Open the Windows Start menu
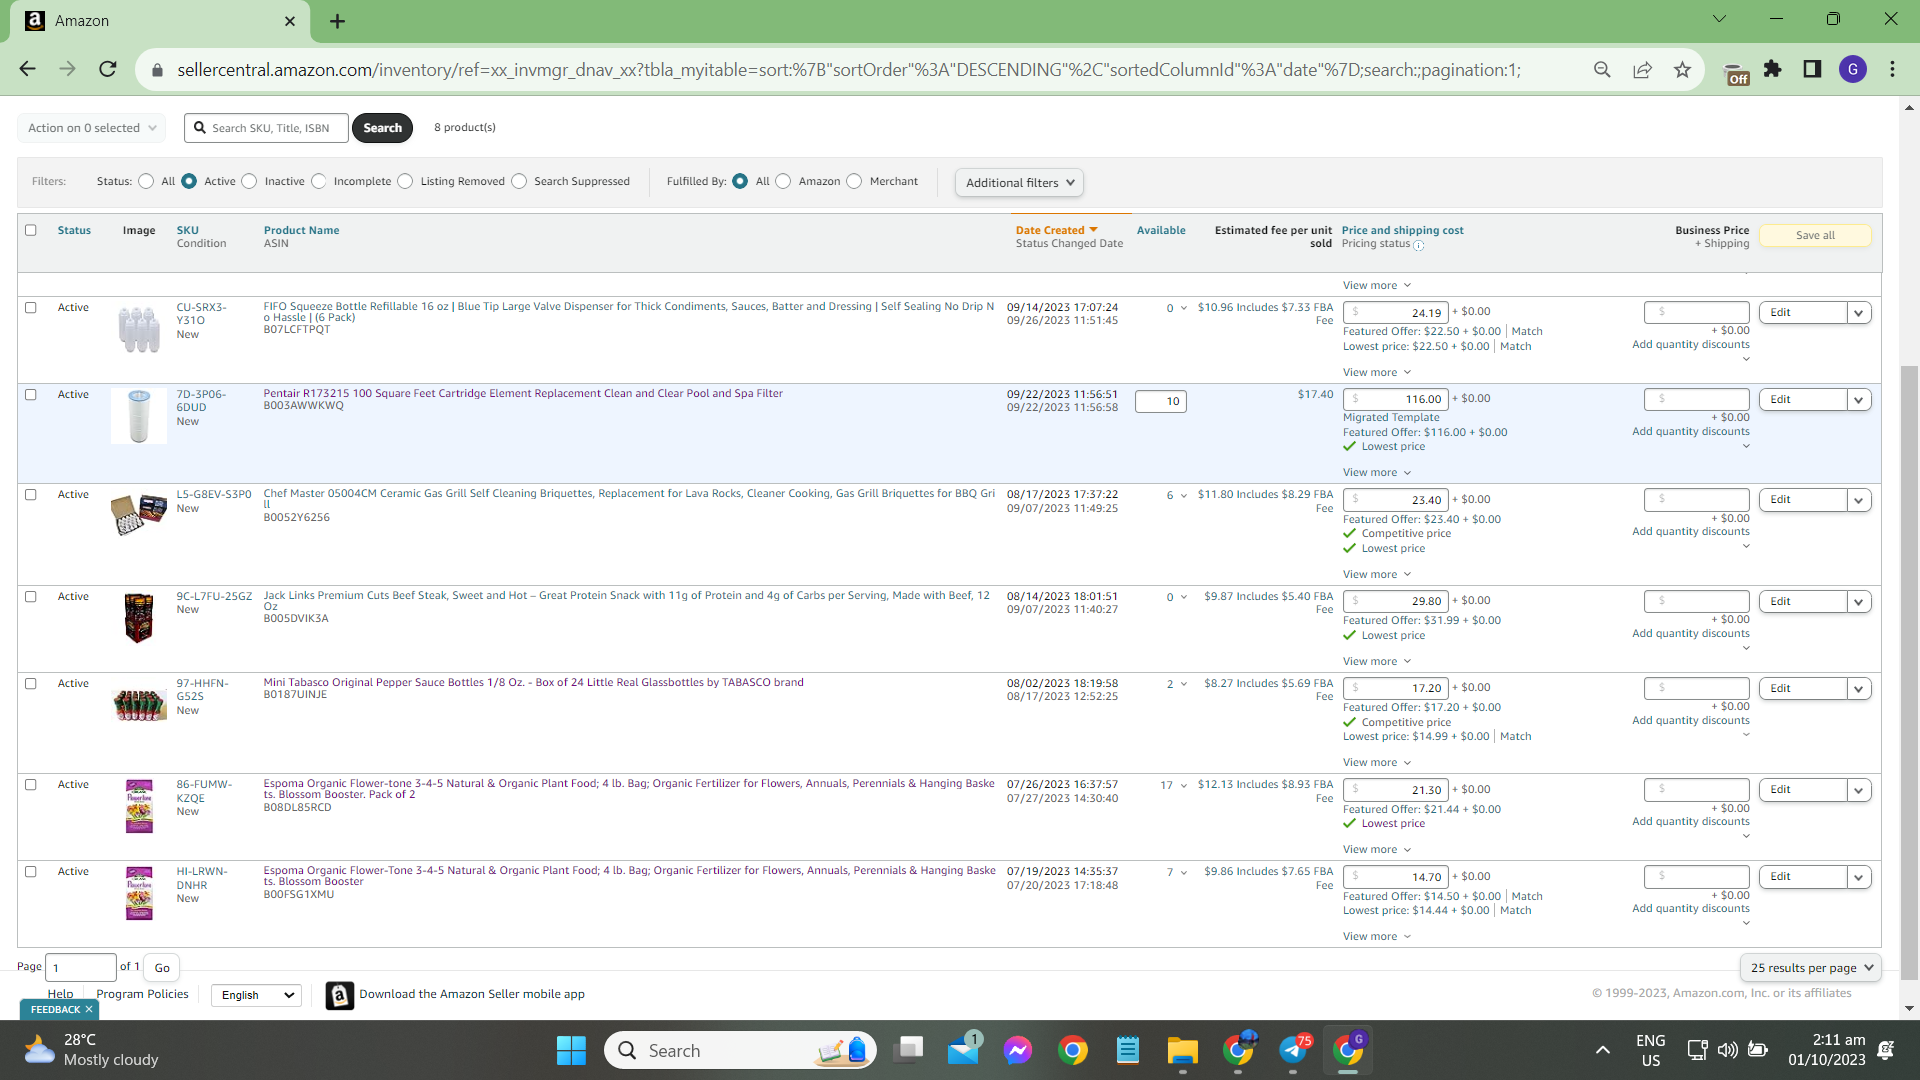This screenshot has width=1920, height=1080. point(571,1050)
